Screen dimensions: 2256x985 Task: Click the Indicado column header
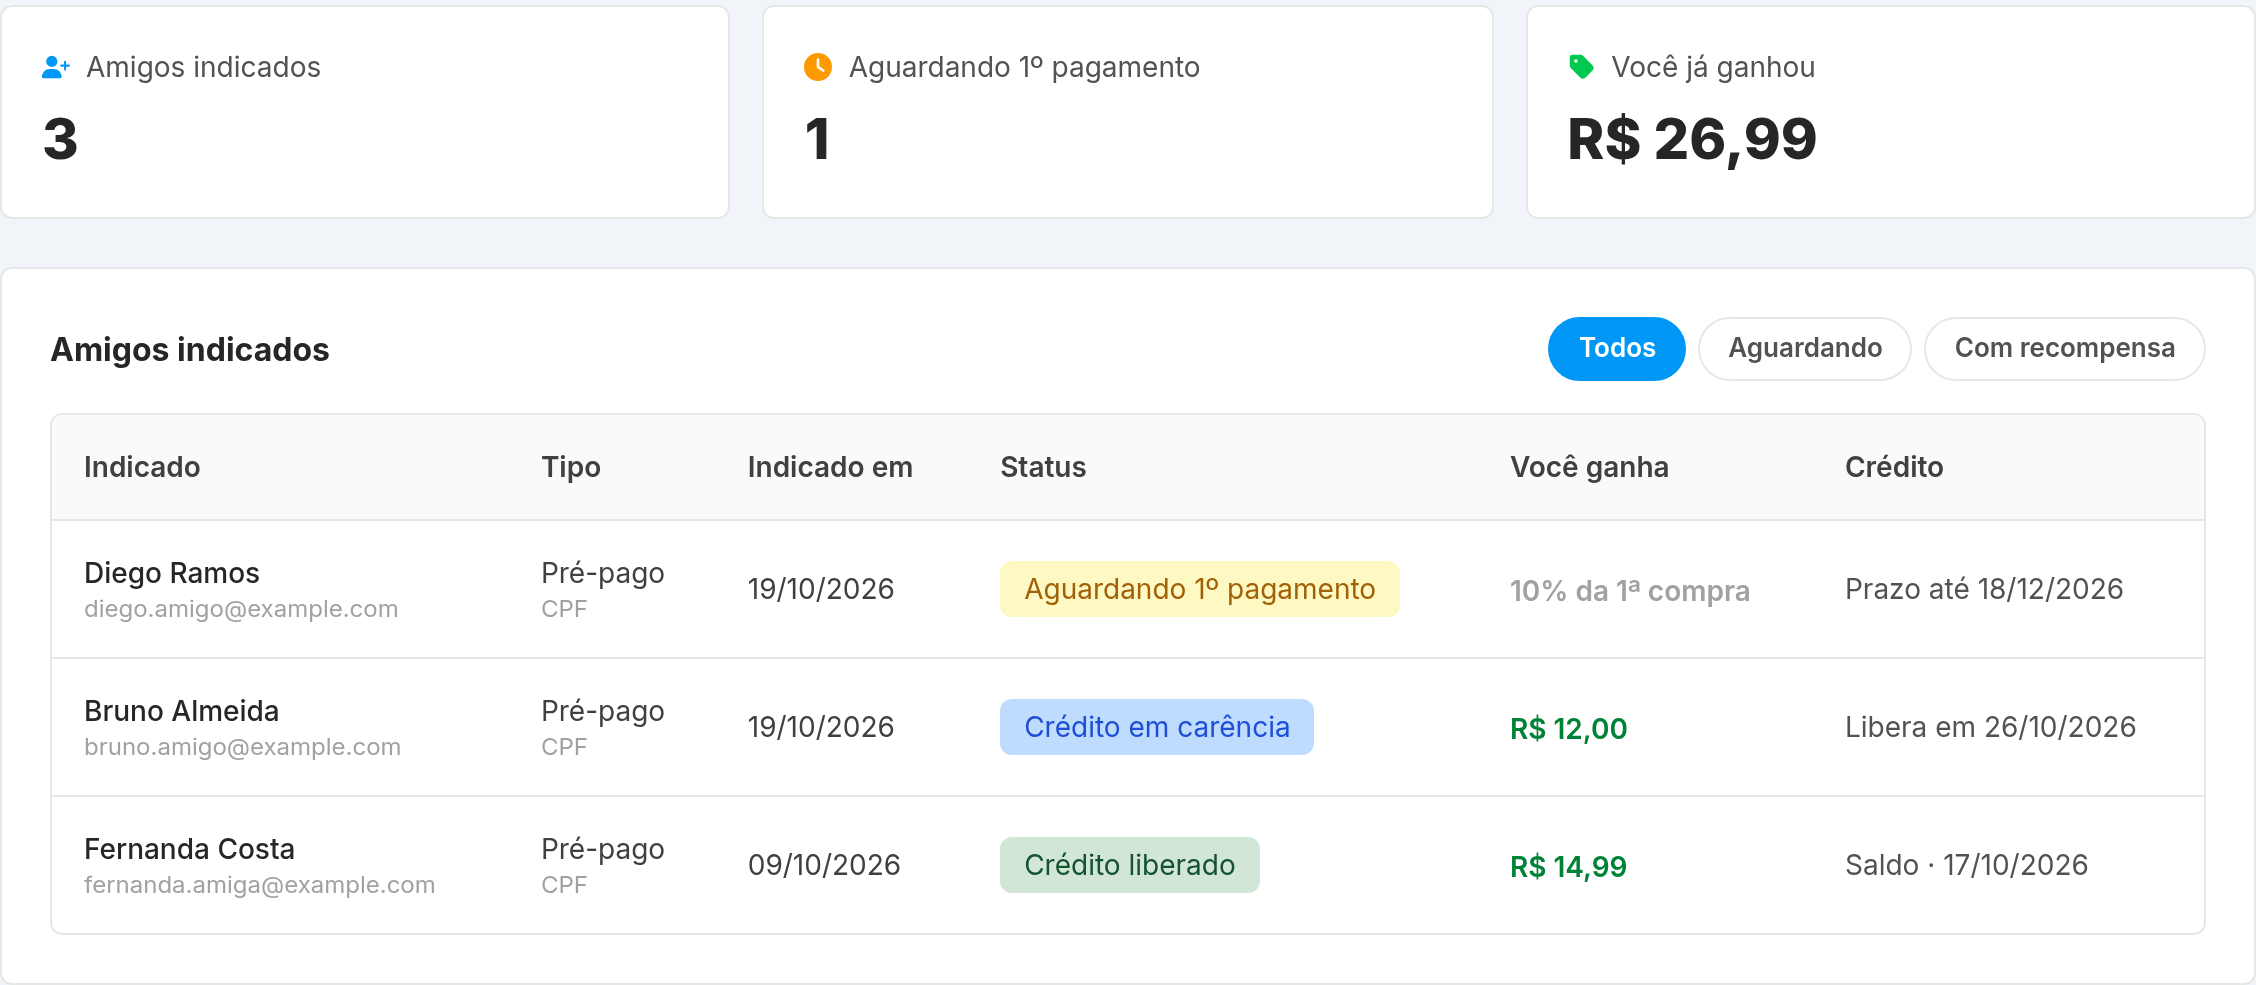(142, 467)
